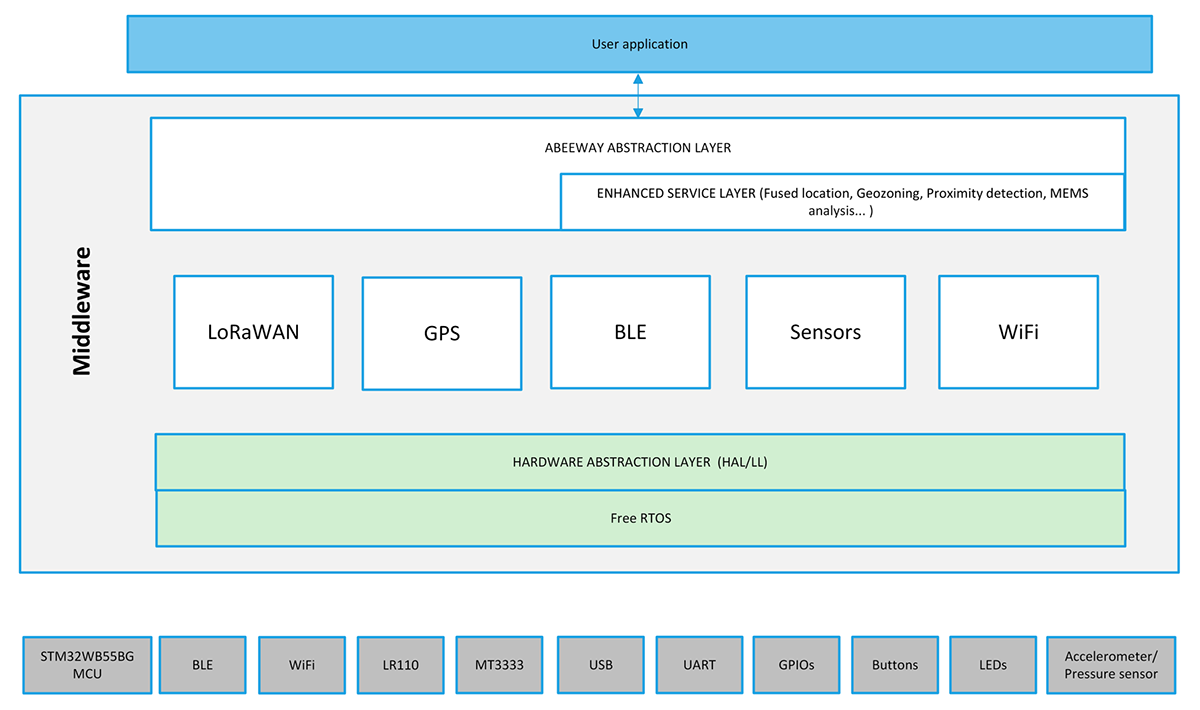This screenshot has width=1200, height=710.
Task: Open the Hardware Abstraction Layer (HAL/LL) bar
Action: [x=640, y=462]
